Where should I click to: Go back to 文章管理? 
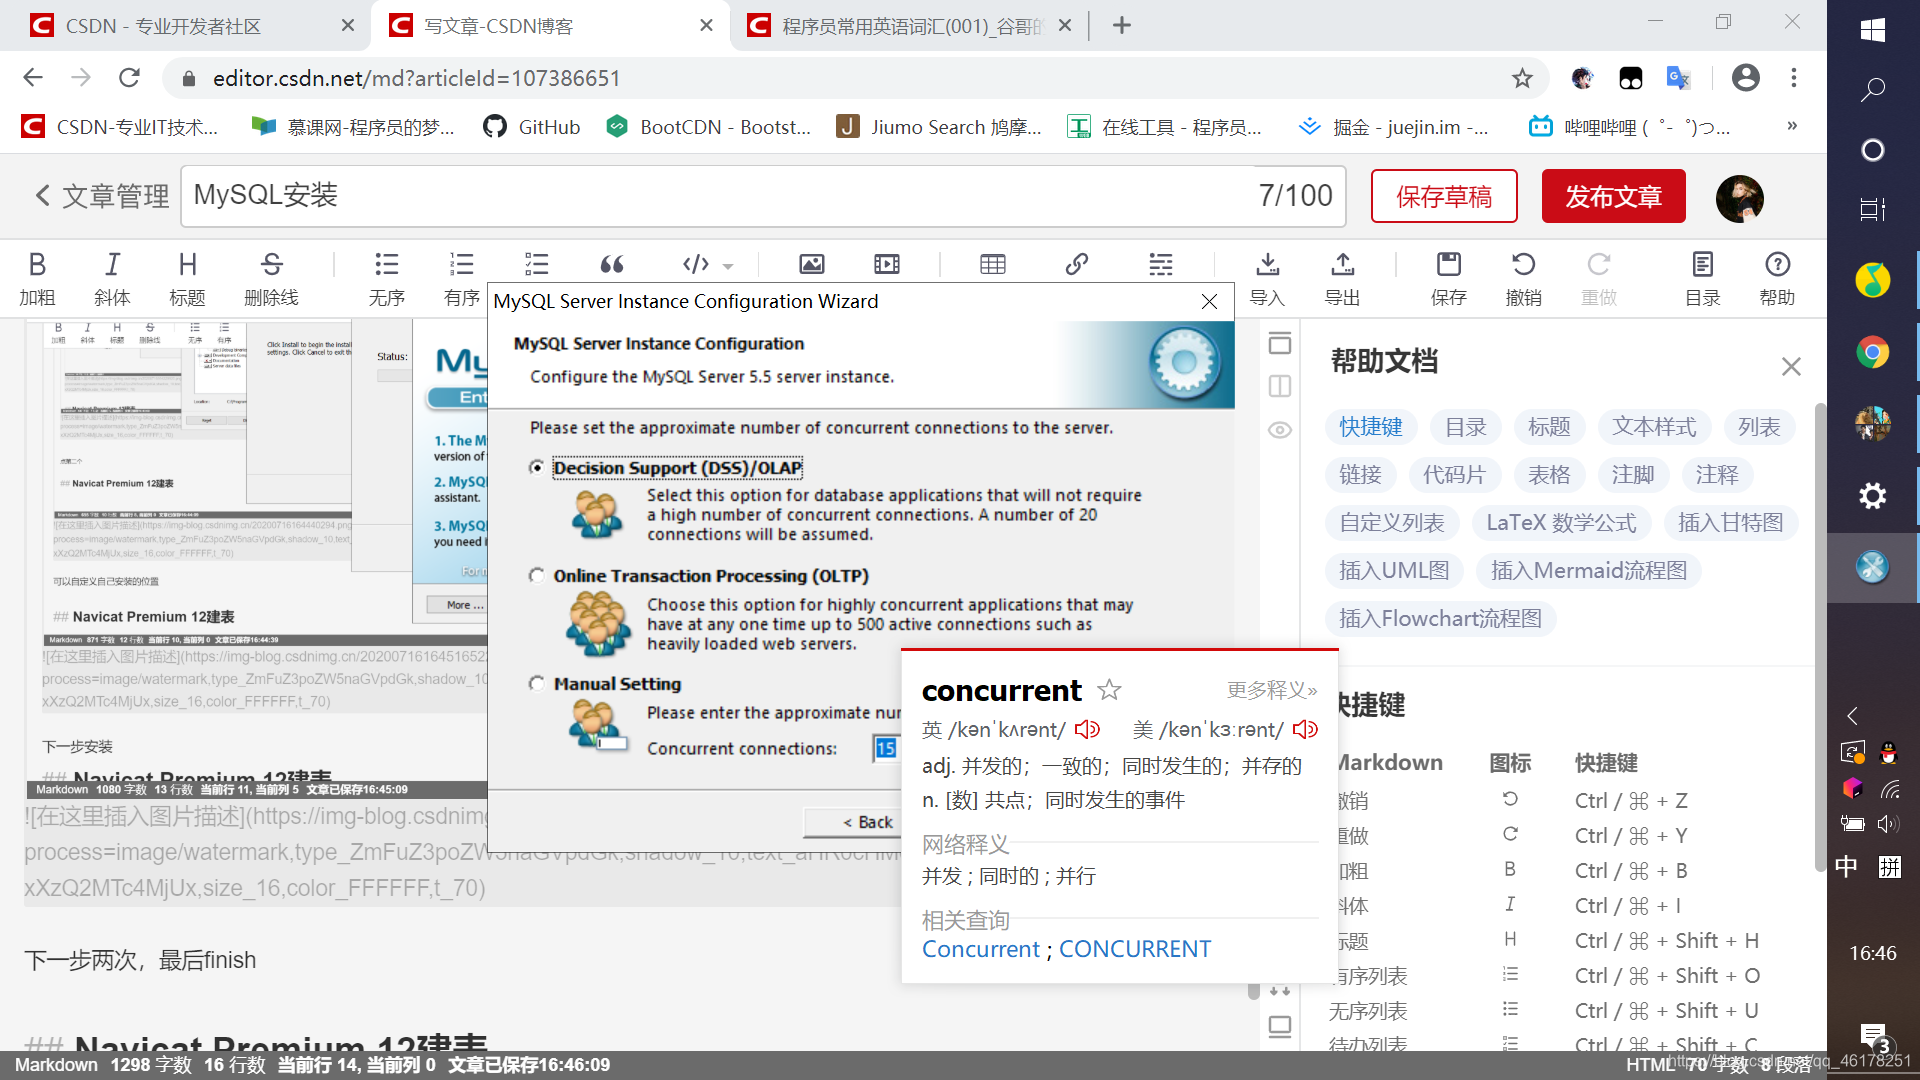pos(101,196)
